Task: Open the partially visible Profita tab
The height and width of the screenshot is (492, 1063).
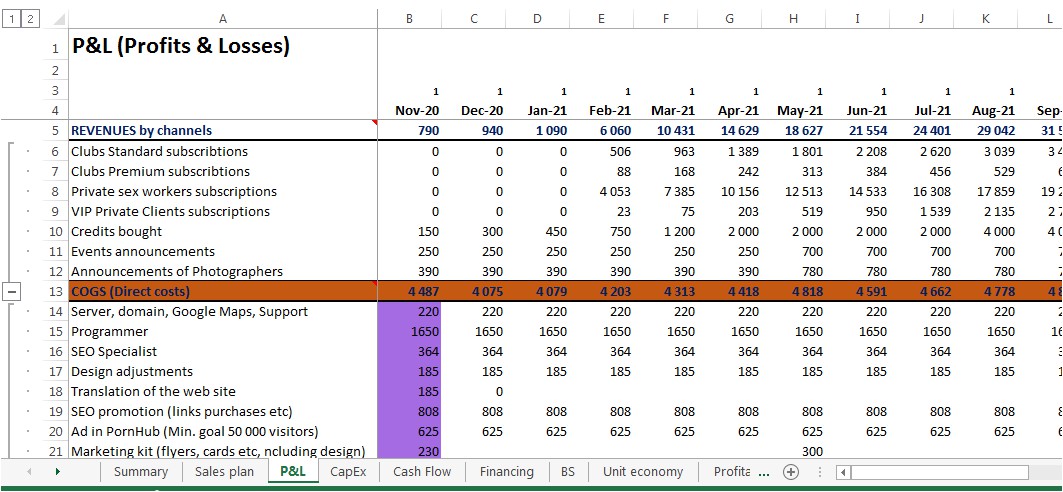Action: click(x=731, y=472)
